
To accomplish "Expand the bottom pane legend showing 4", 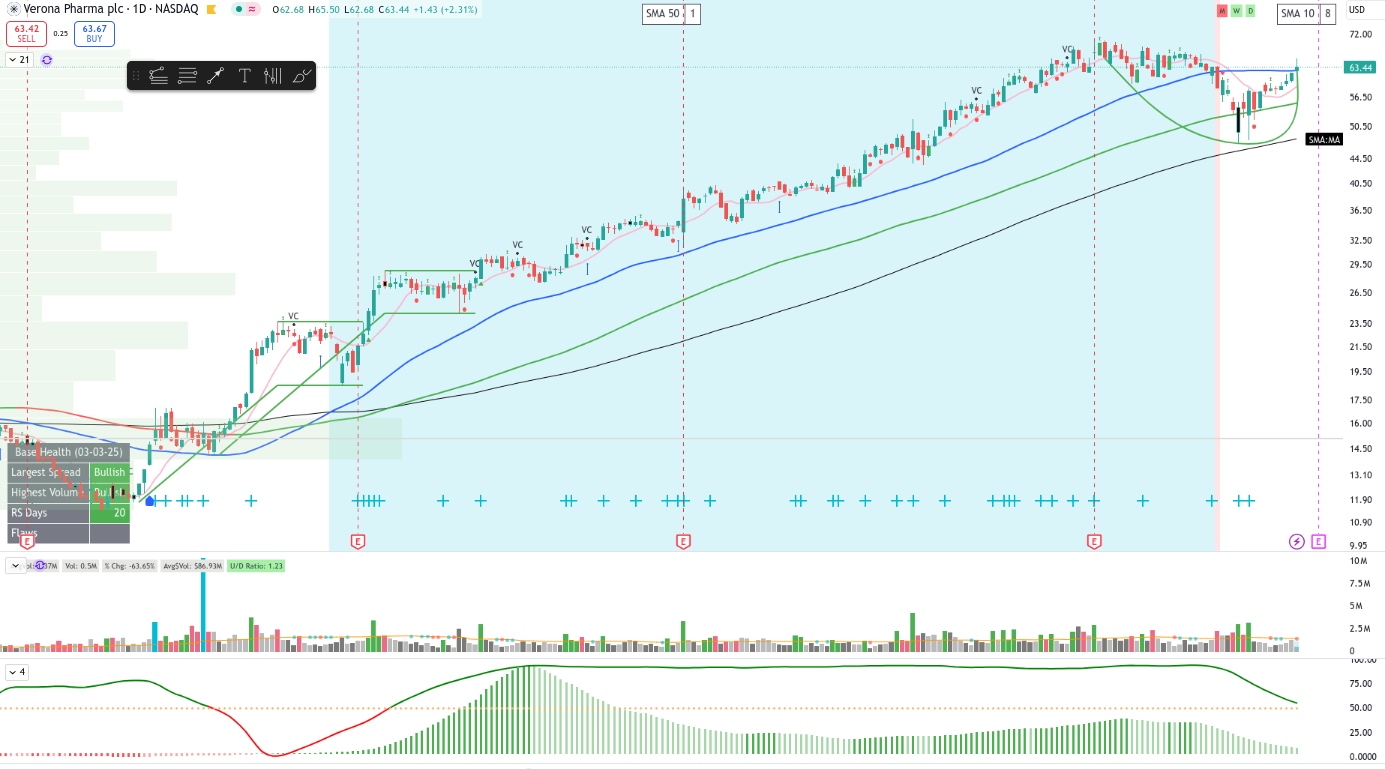I will 17,672.
